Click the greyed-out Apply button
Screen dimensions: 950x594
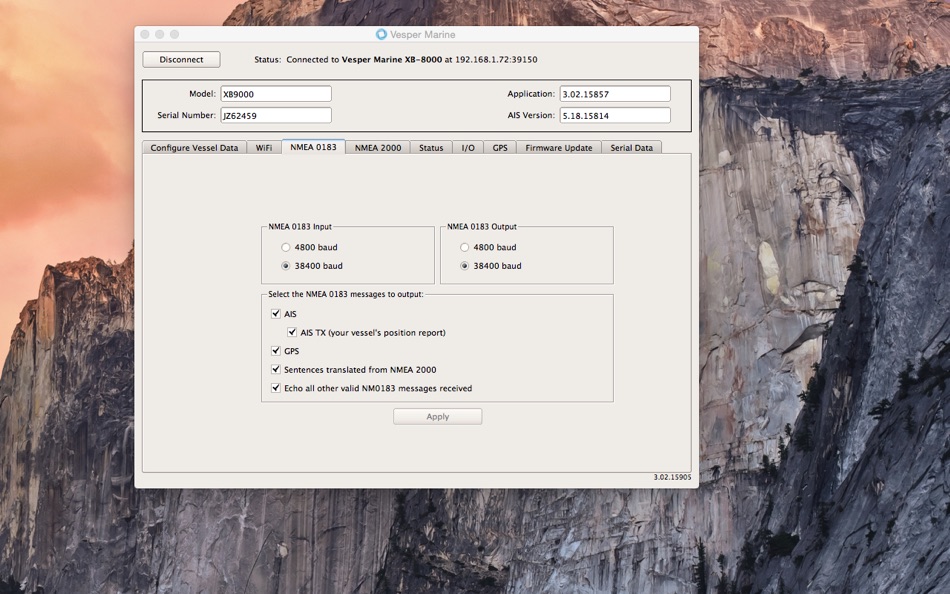[x=437, y=416]
